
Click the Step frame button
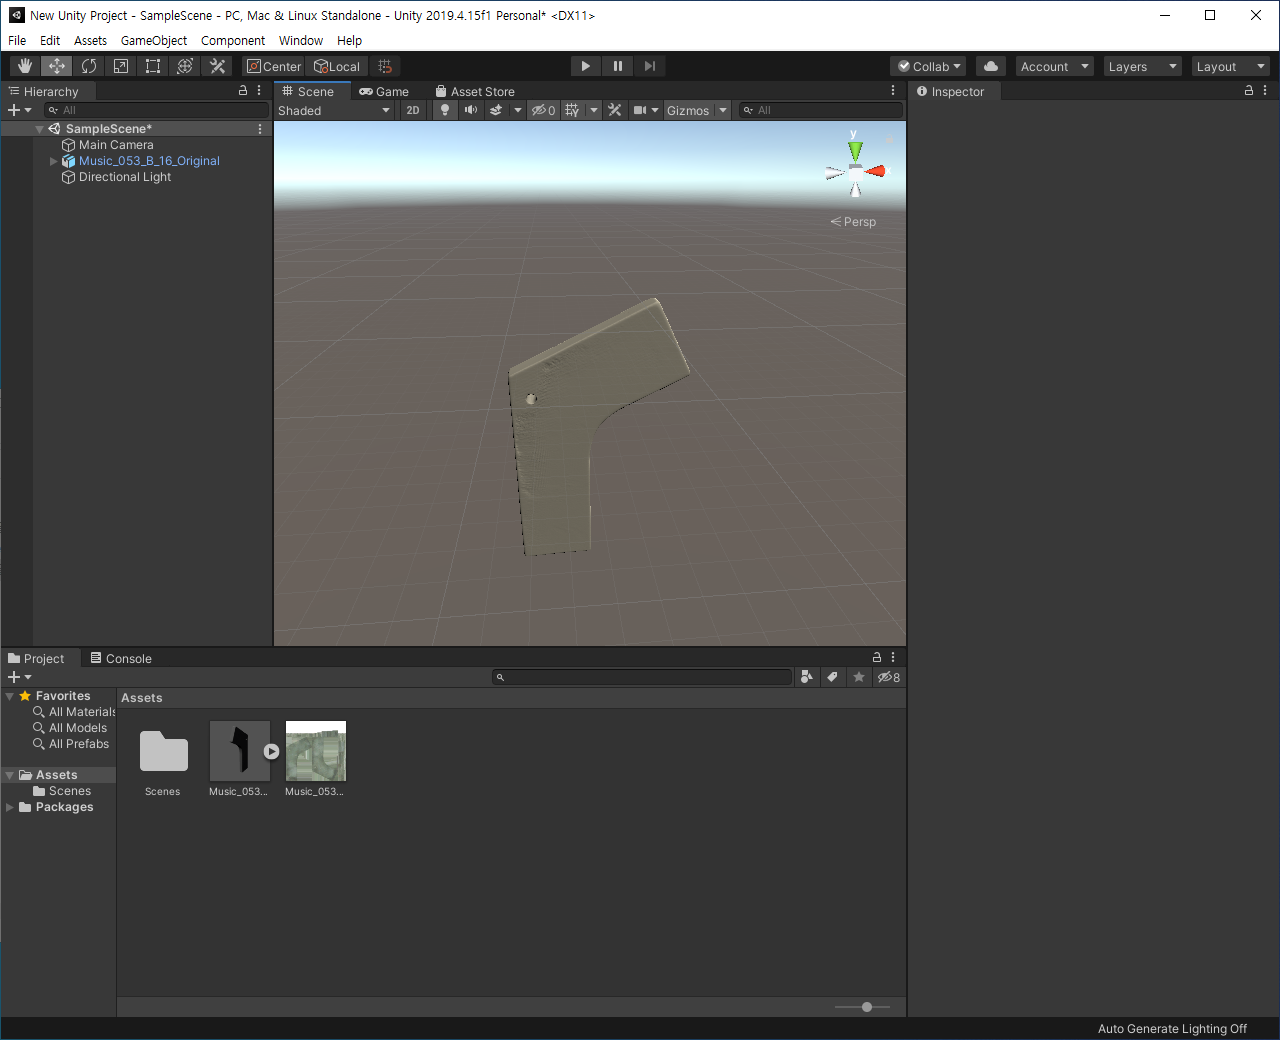650,66
